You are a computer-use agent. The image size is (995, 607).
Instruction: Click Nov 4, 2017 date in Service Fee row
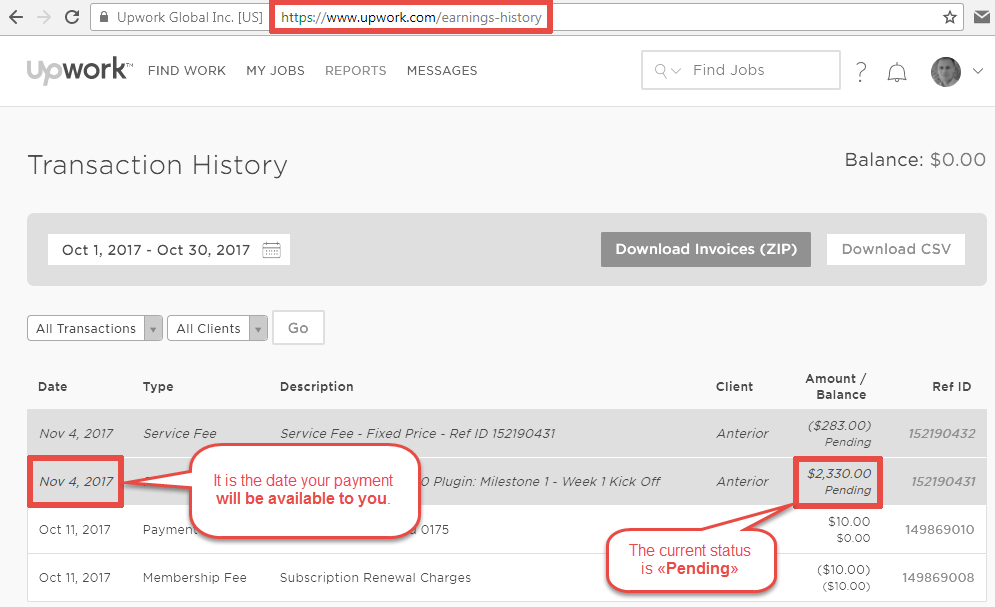(x=76, y=434)
